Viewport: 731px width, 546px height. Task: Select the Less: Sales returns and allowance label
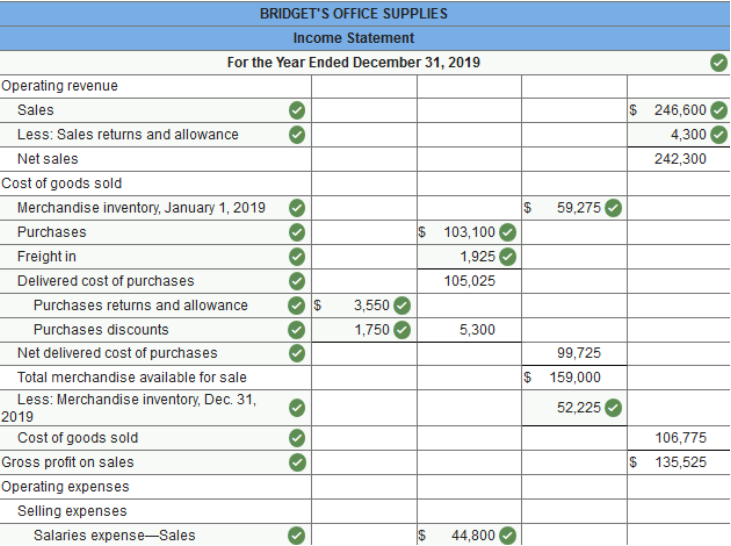[x=128, y=135]
